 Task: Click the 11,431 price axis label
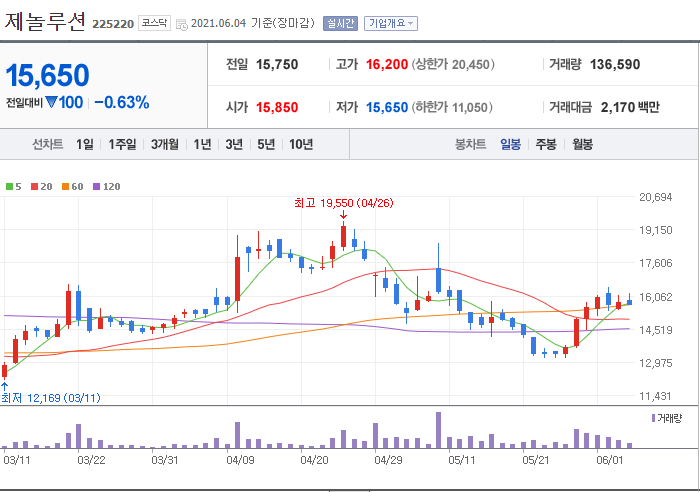tap(656, 396)
